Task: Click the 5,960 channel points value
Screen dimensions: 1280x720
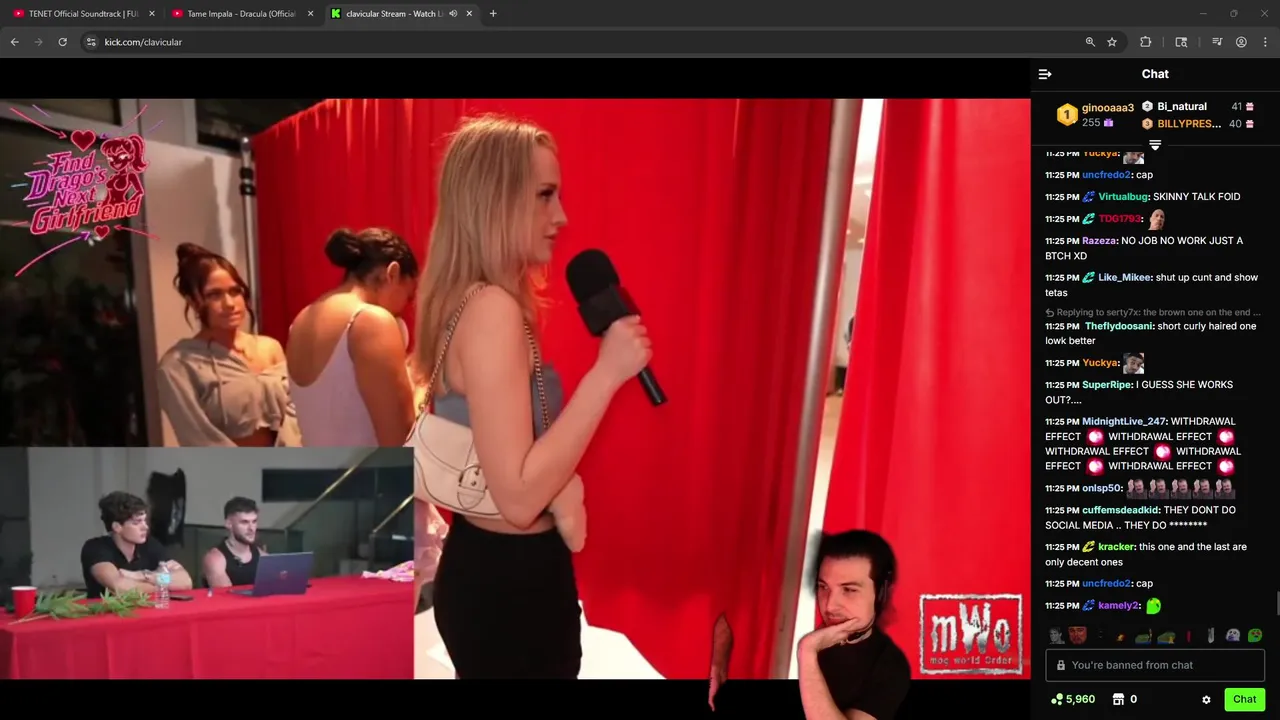Action: click(x=1080, y=700)
